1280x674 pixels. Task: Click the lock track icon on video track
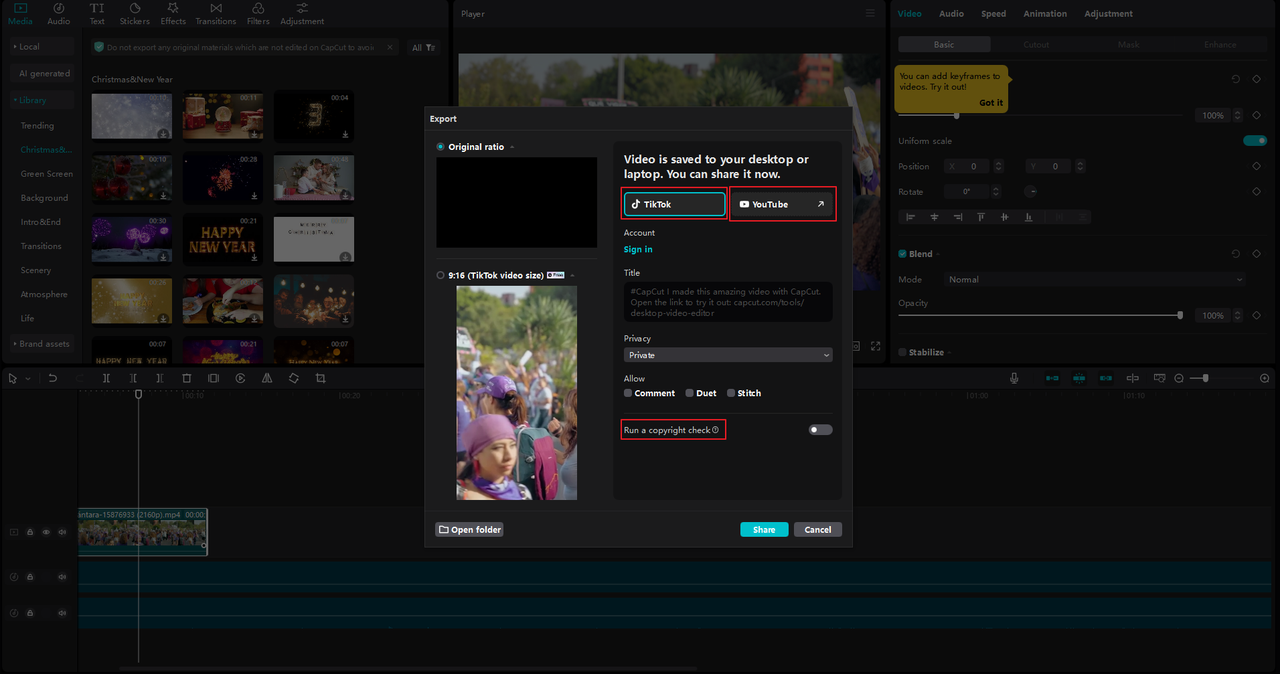[30, 532]
